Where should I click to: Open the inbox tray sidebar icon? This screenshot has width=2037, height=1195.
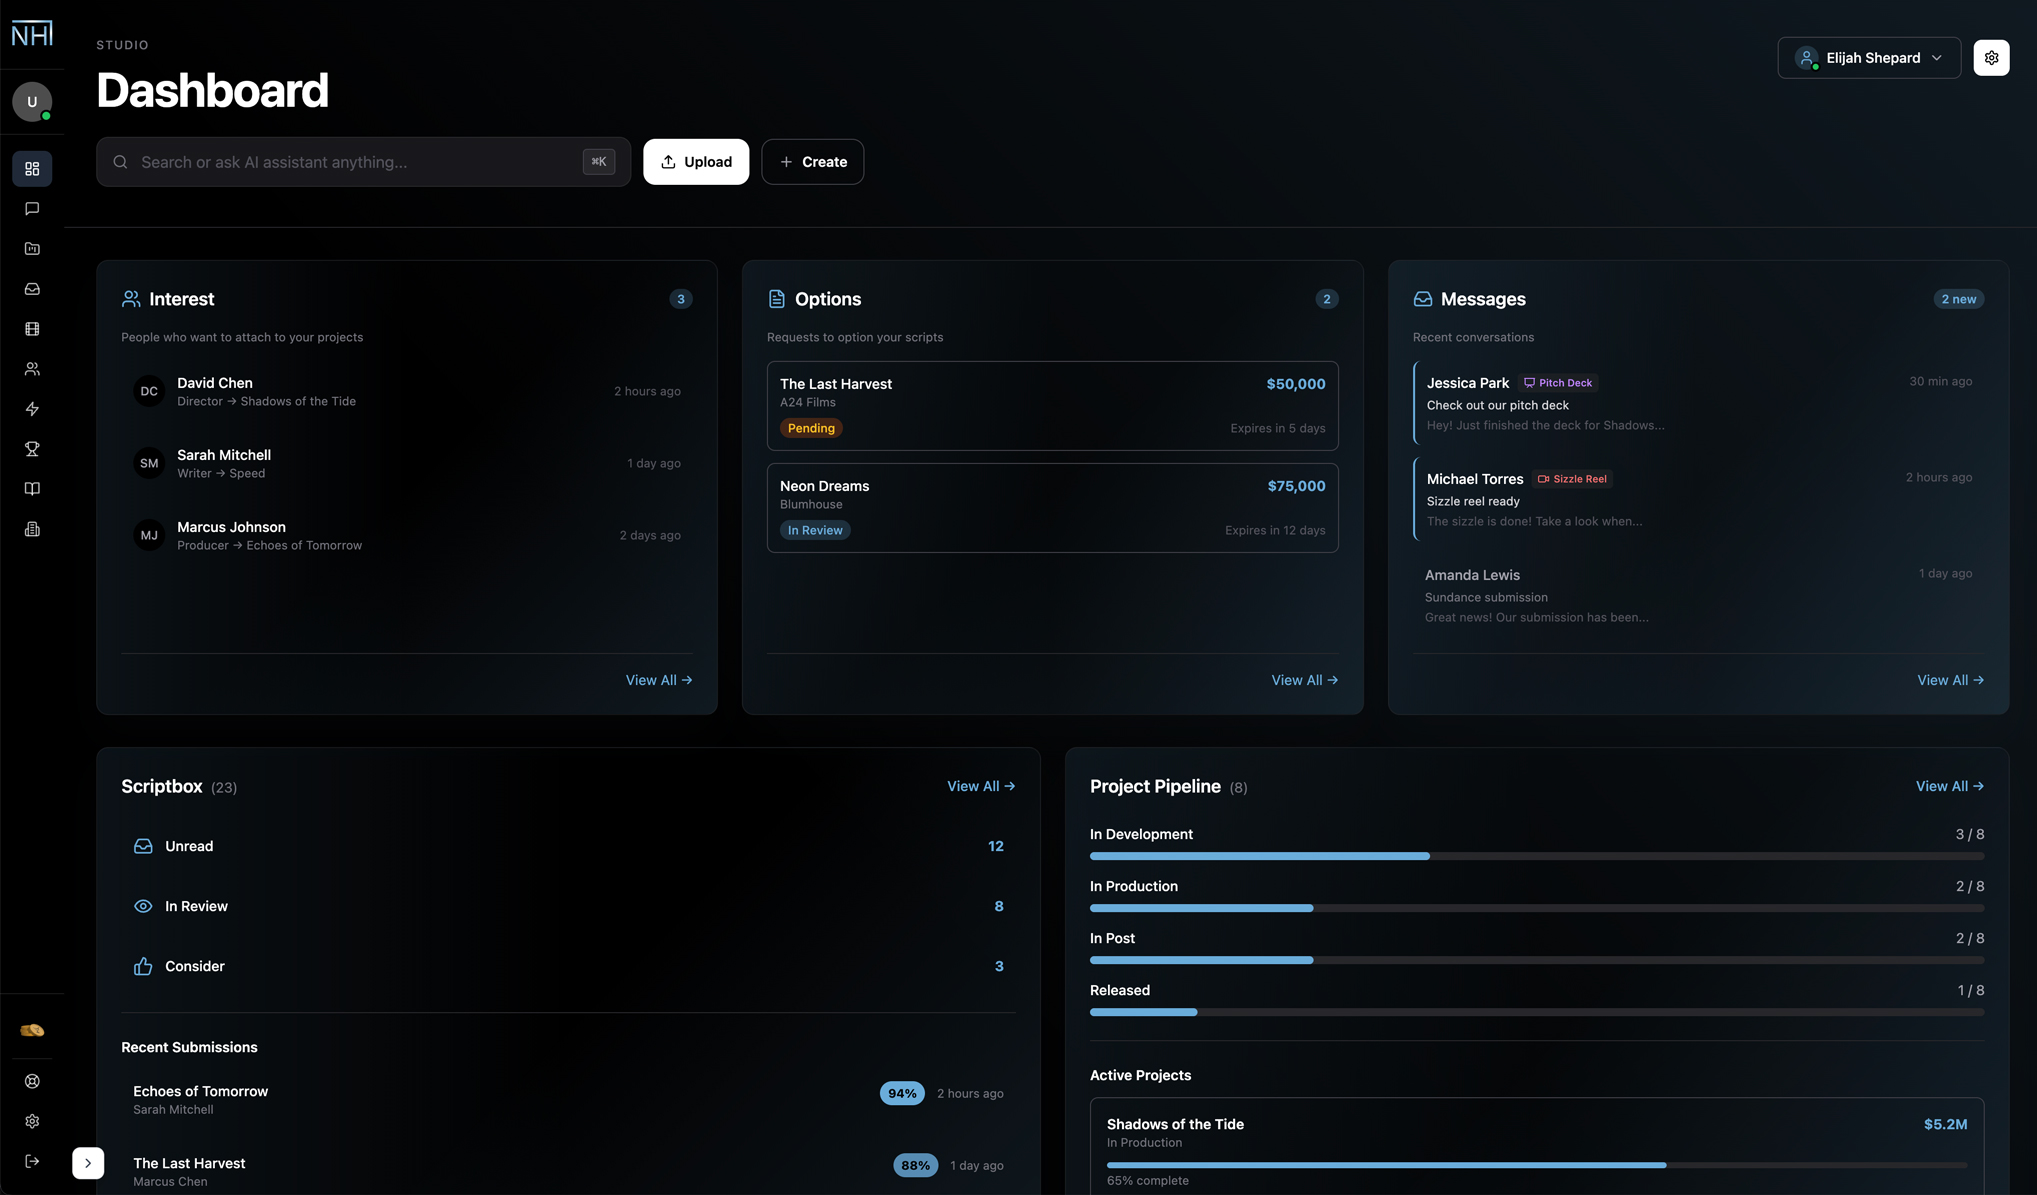point(32,289)
